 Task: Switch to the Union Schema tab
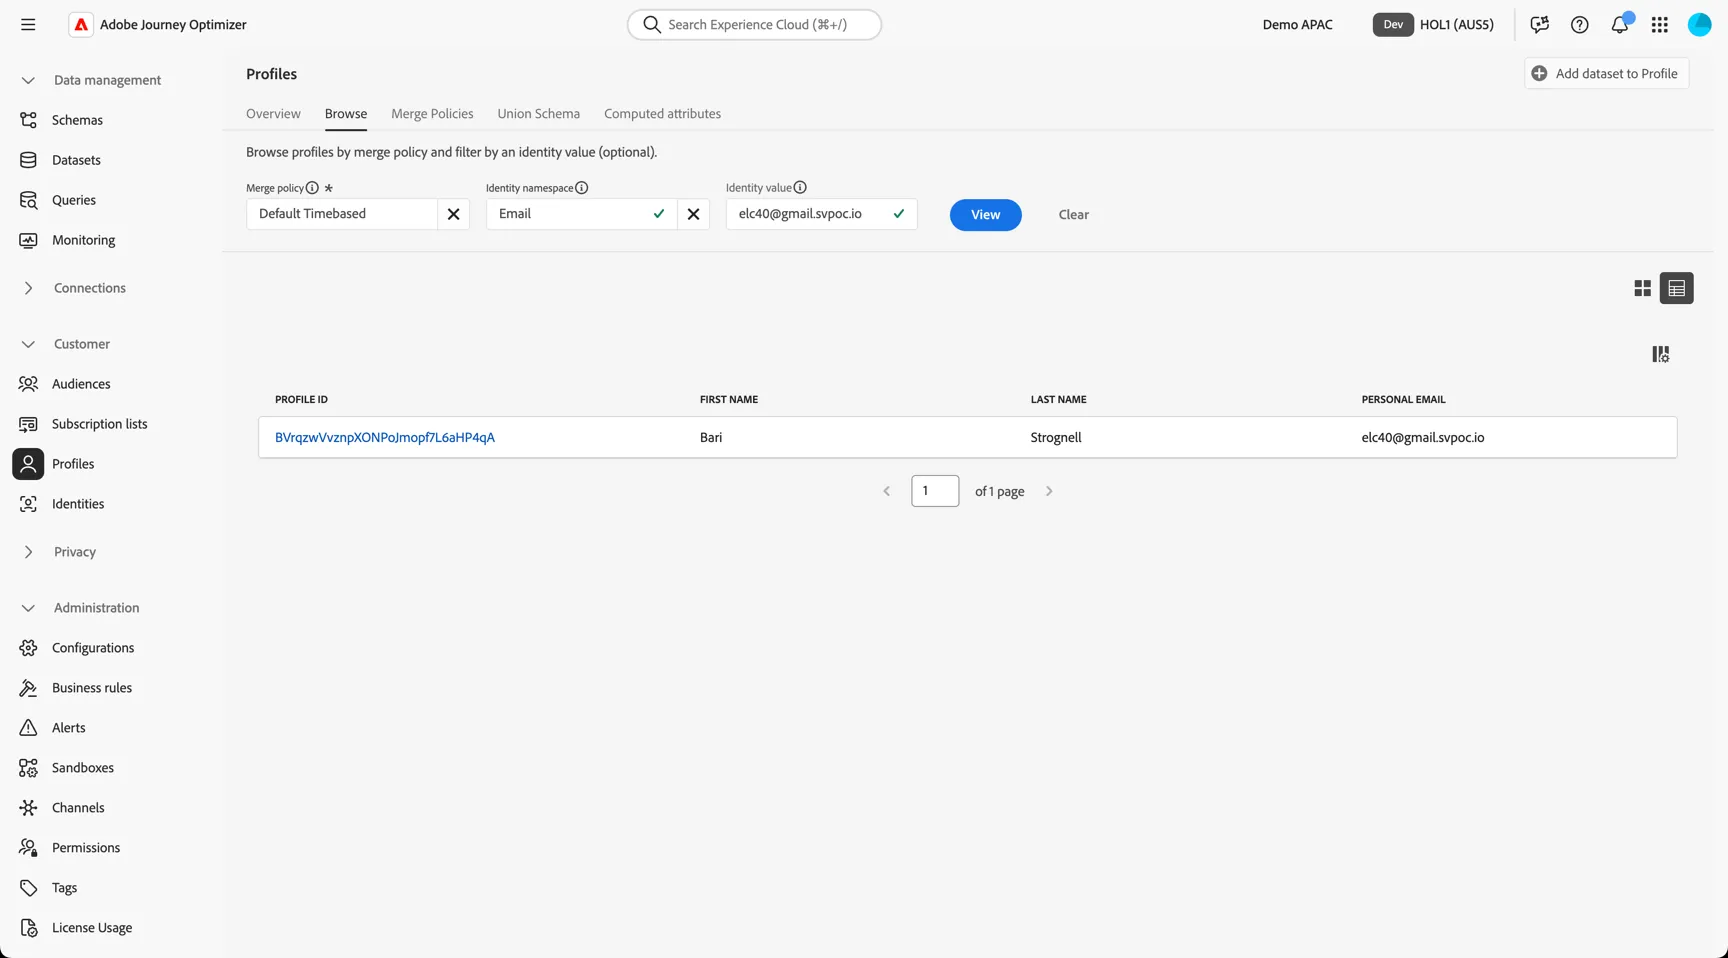[539, 114]
